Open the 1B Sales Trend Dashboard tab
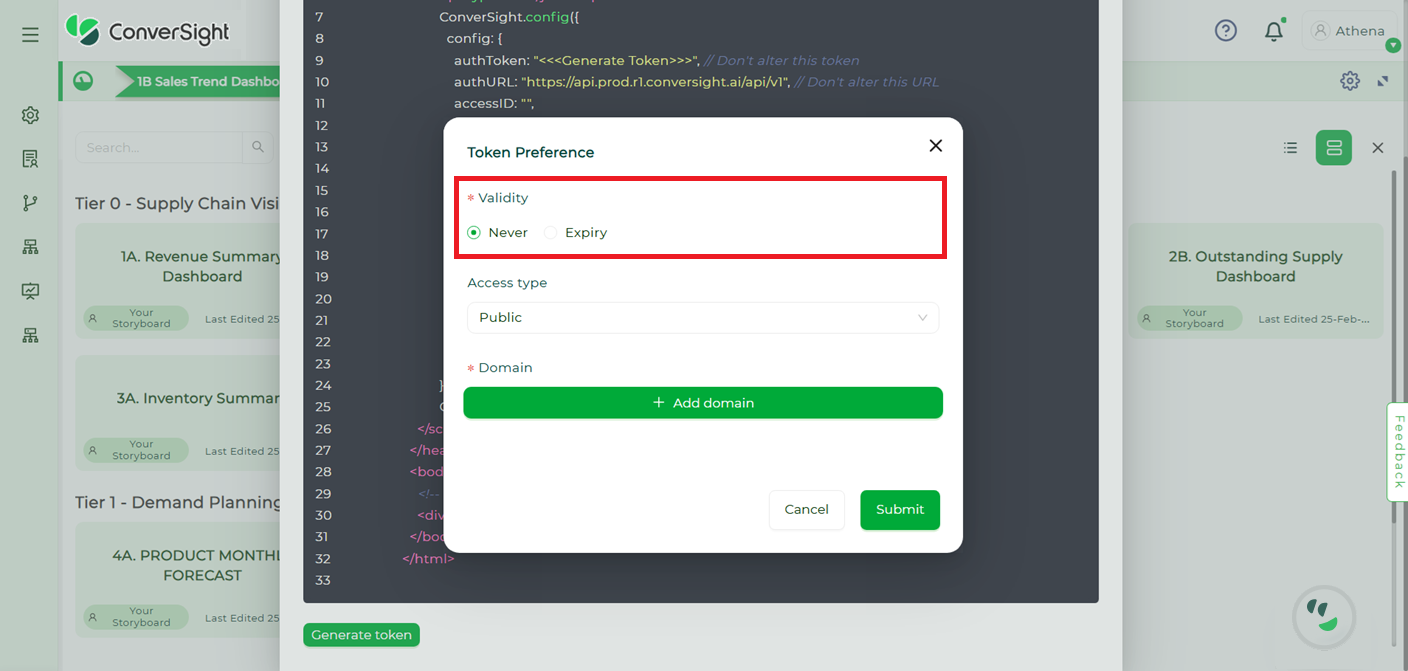This screenshot has width=1408, height=671. tap(198, 81)
